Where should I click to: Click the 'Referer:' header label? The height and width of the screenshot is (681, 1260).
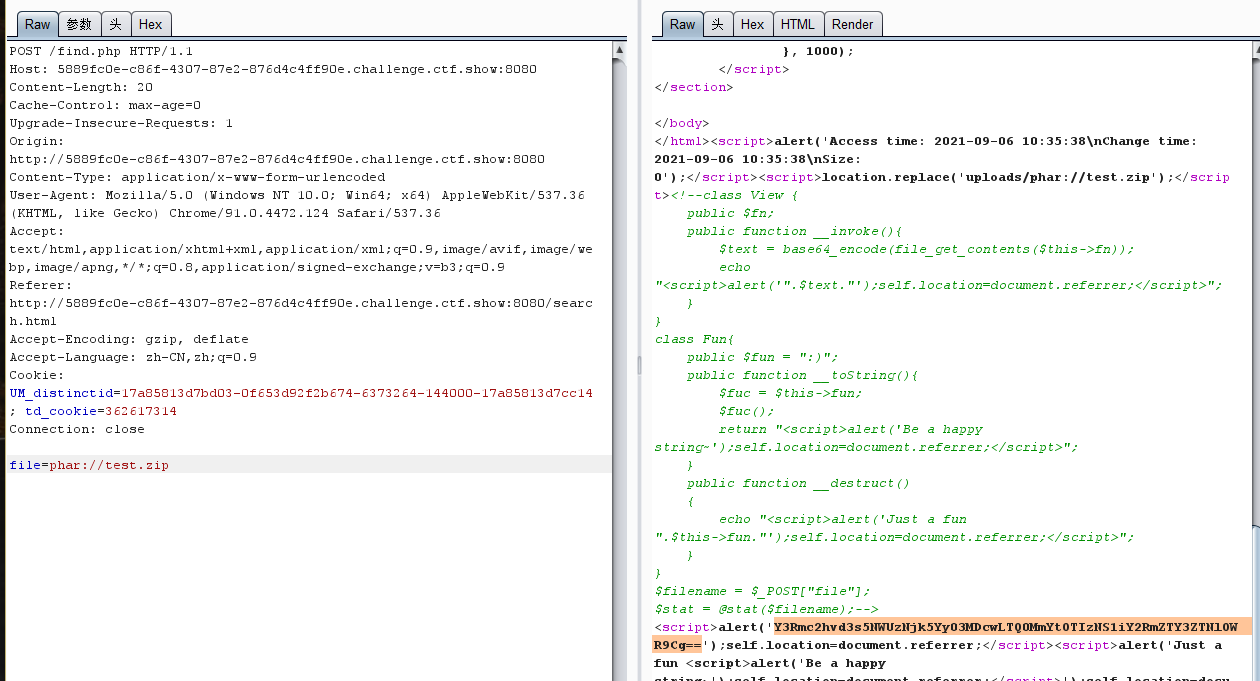point(41,285)
